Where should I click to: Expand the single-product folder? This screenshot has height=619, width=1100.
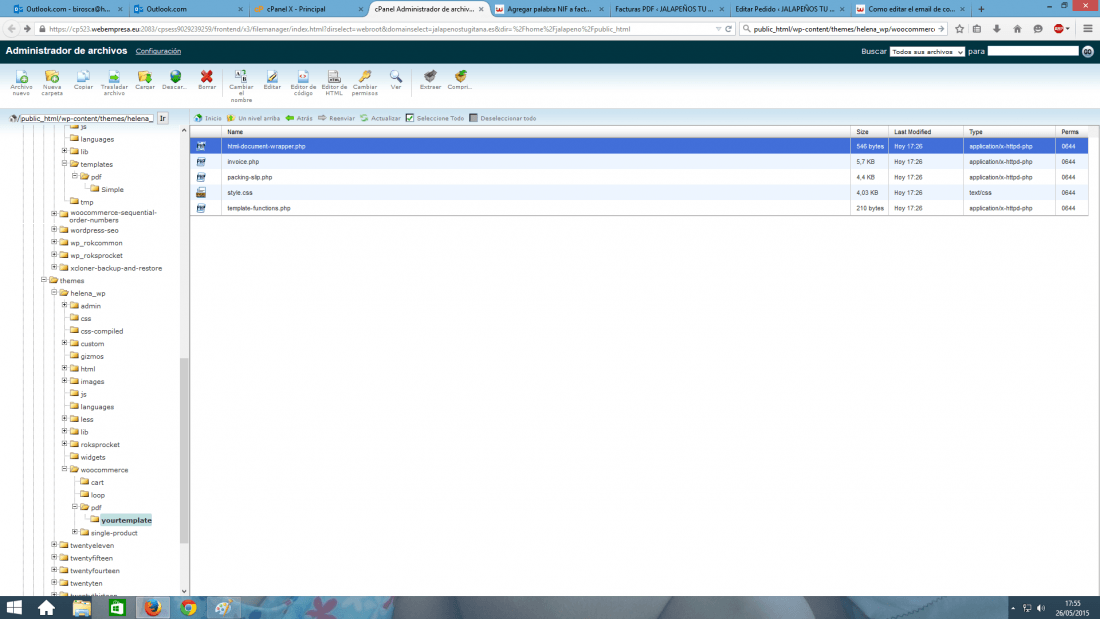[75, 533]
